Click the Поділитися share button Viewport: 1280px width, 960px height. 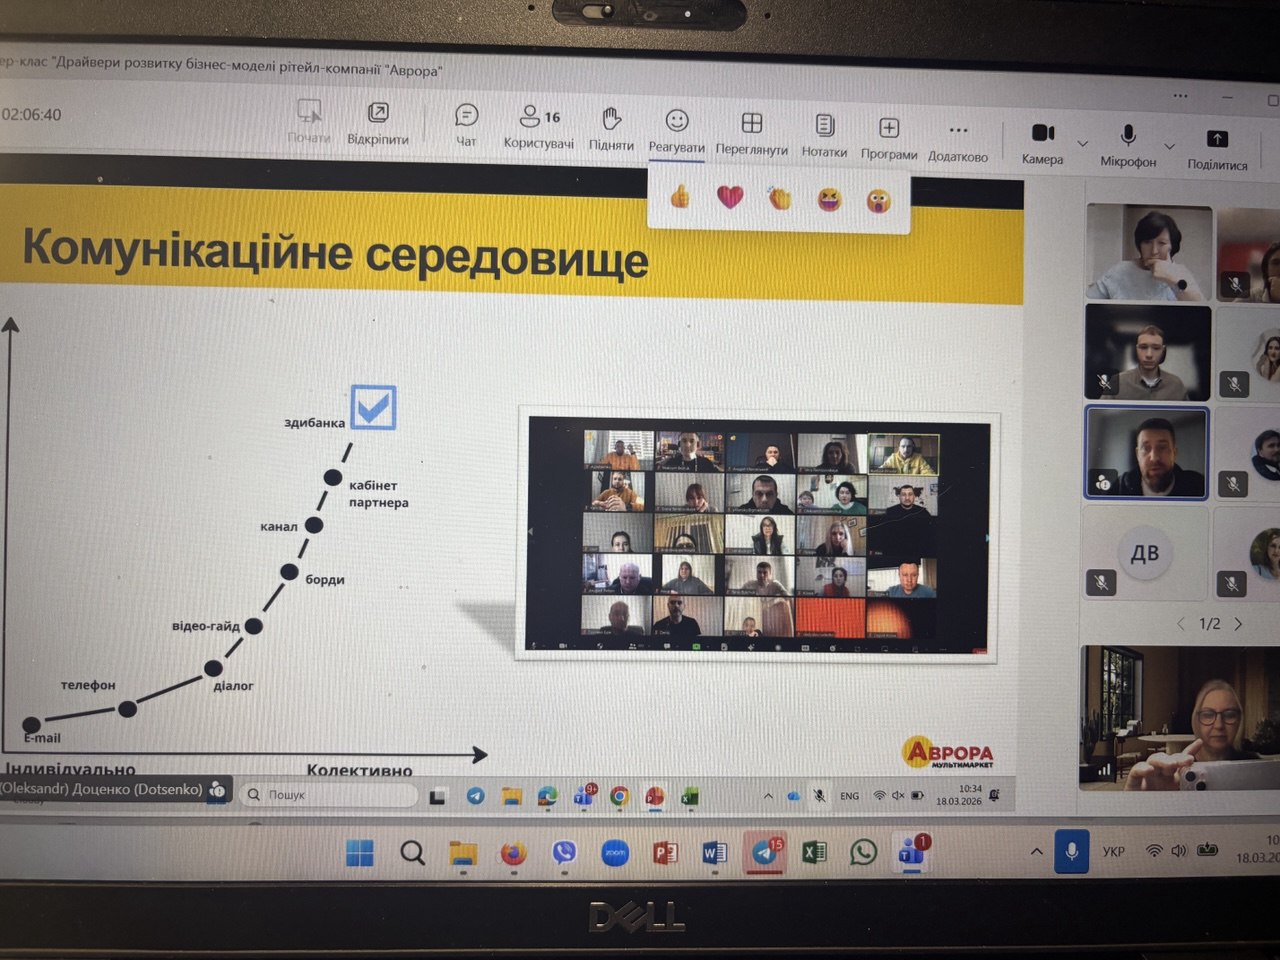1217,147
